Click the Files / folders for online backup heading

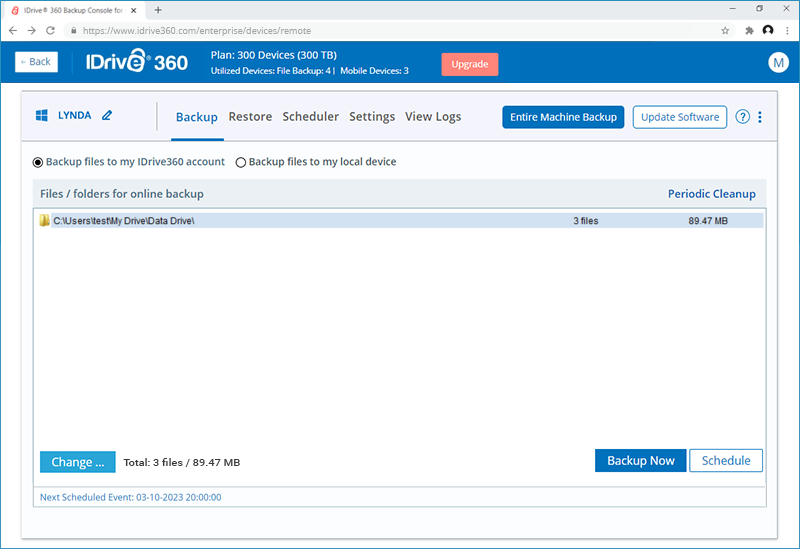(x=122, y=194)
